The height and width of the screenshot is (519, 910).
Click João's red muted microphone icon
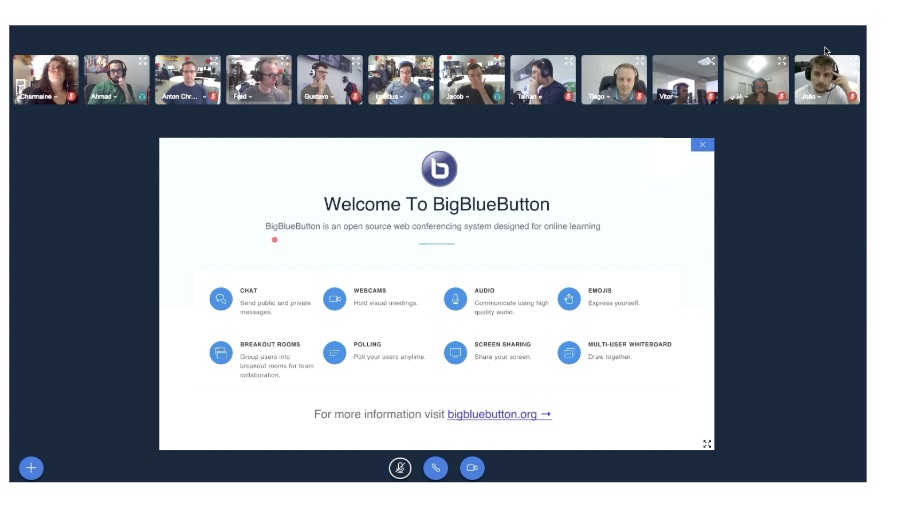pyautogui.click(x=853, y=96)
